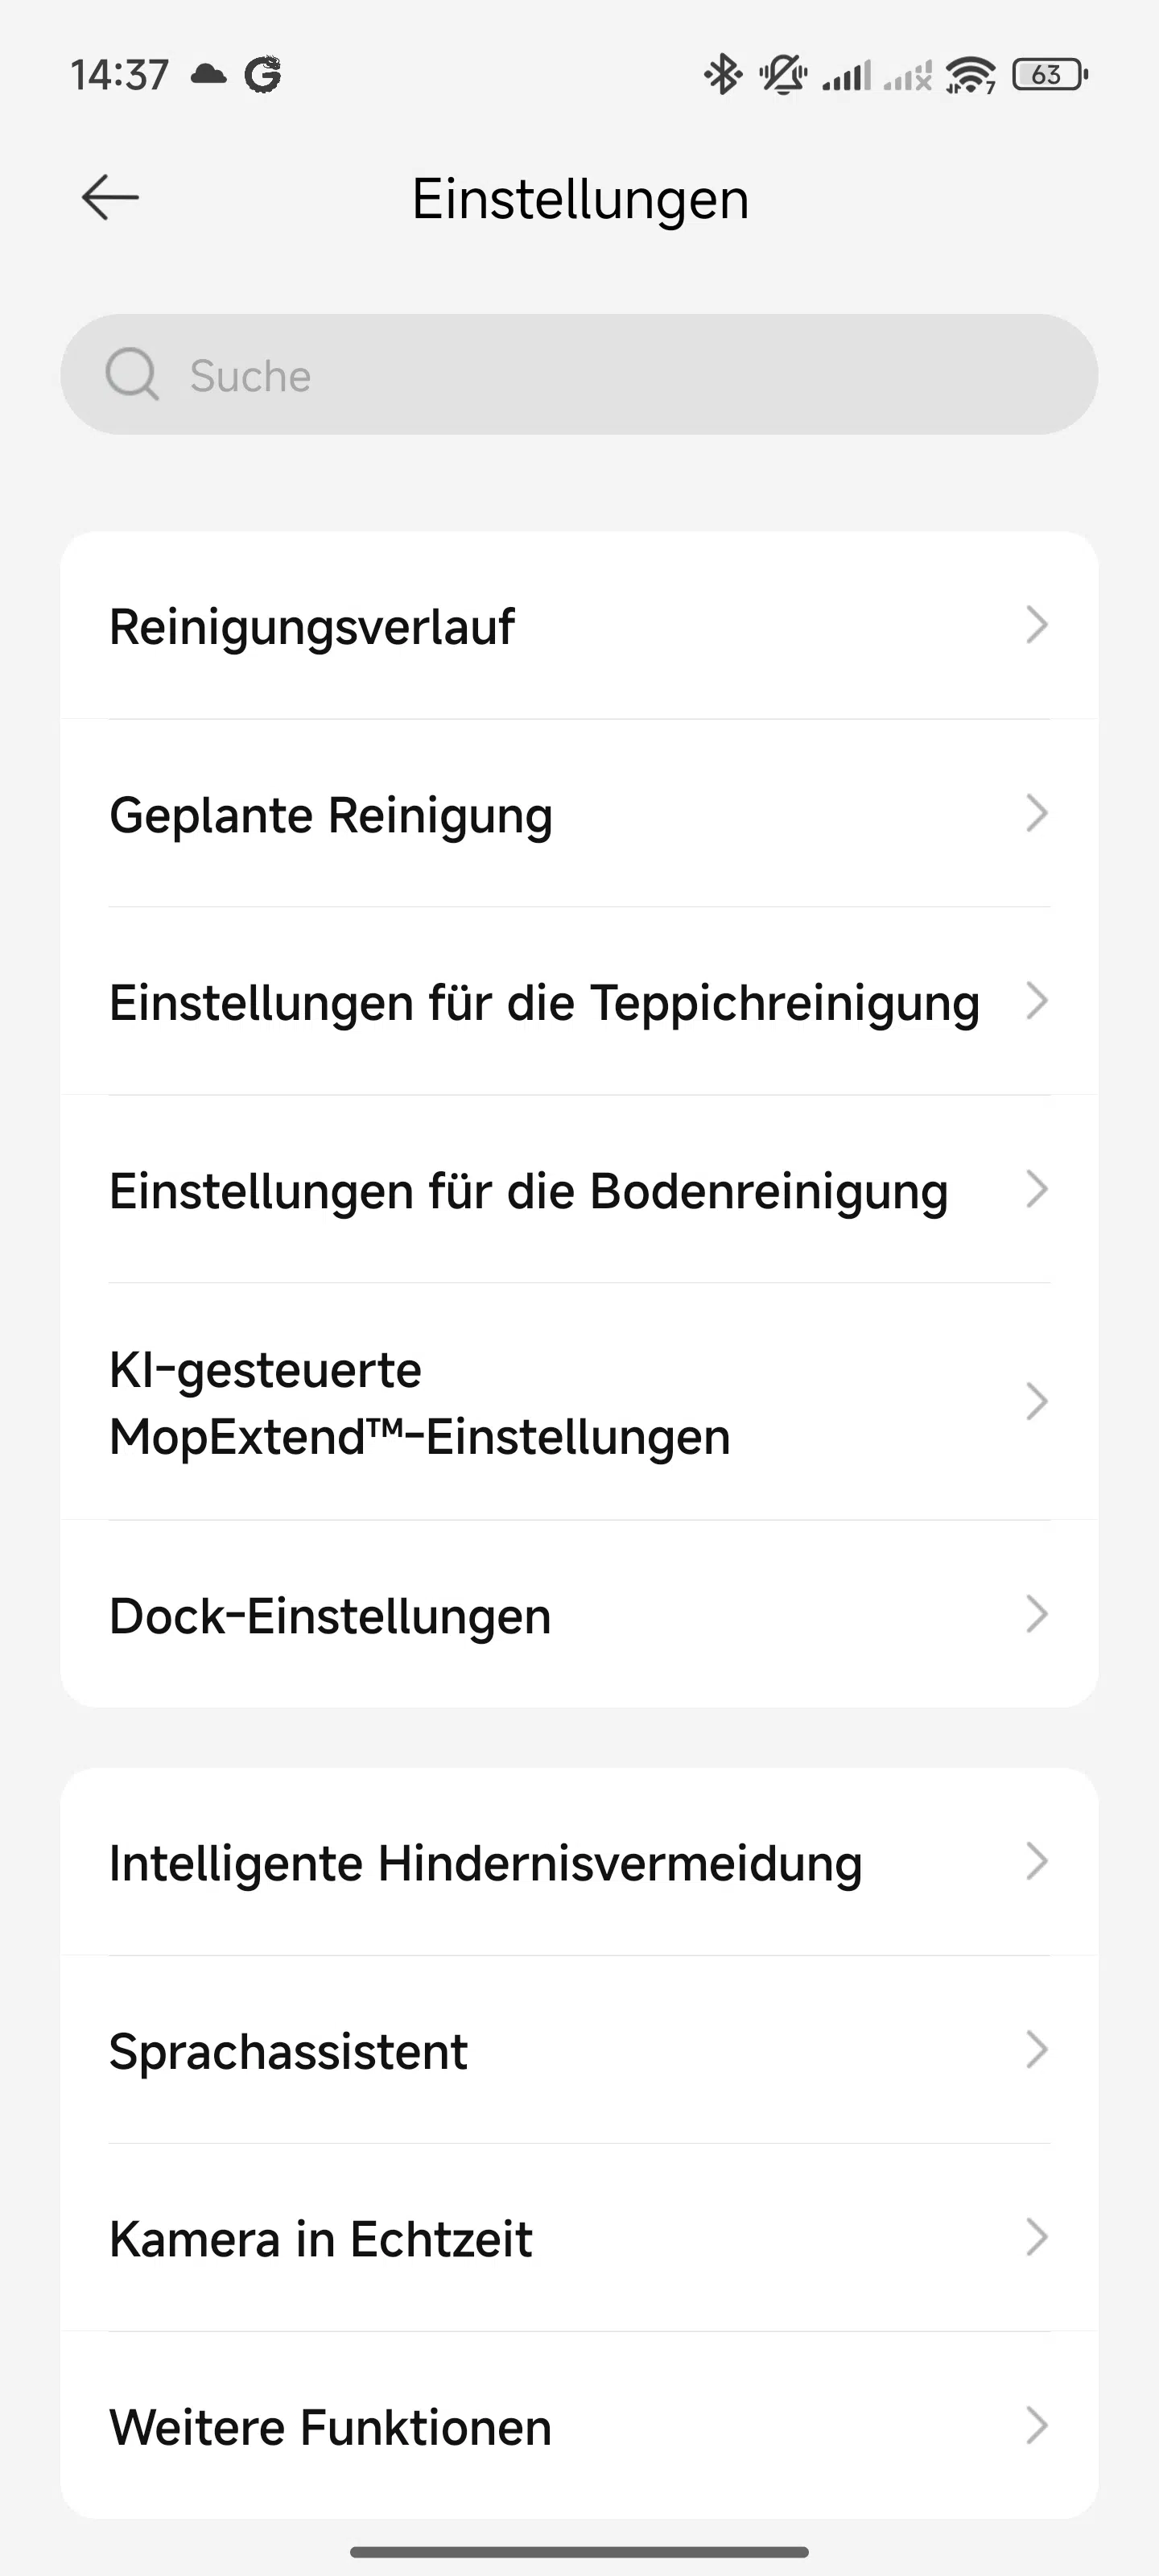Viewport: 1159px width, 2576px height.
Task: Open Reinigungsverlauf
Action: [x=579, y=626]
